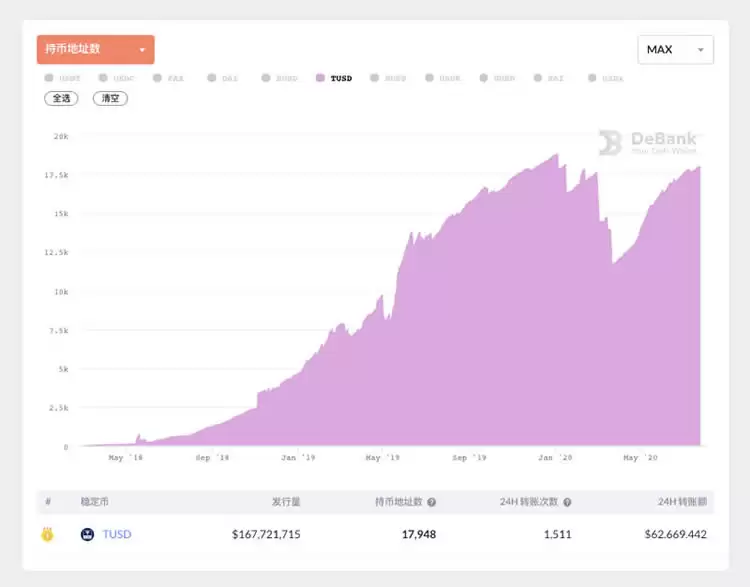The image size is (750, 587).
Task: Click the gold rank medal icon
Action: click(x=47, y=534)
